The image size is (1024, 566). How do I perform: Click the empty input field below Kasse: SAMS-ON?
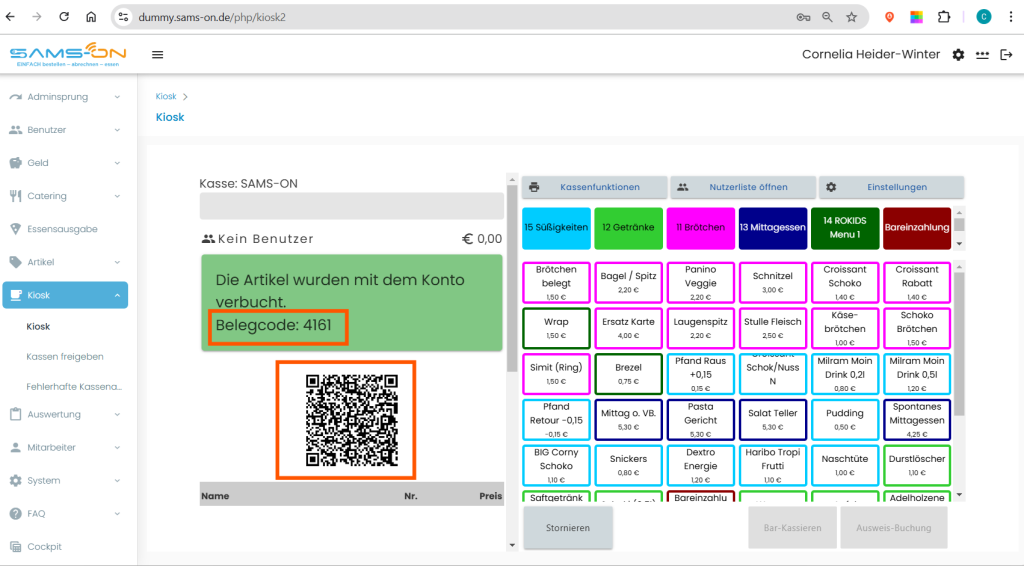click(x=351, y=206)
